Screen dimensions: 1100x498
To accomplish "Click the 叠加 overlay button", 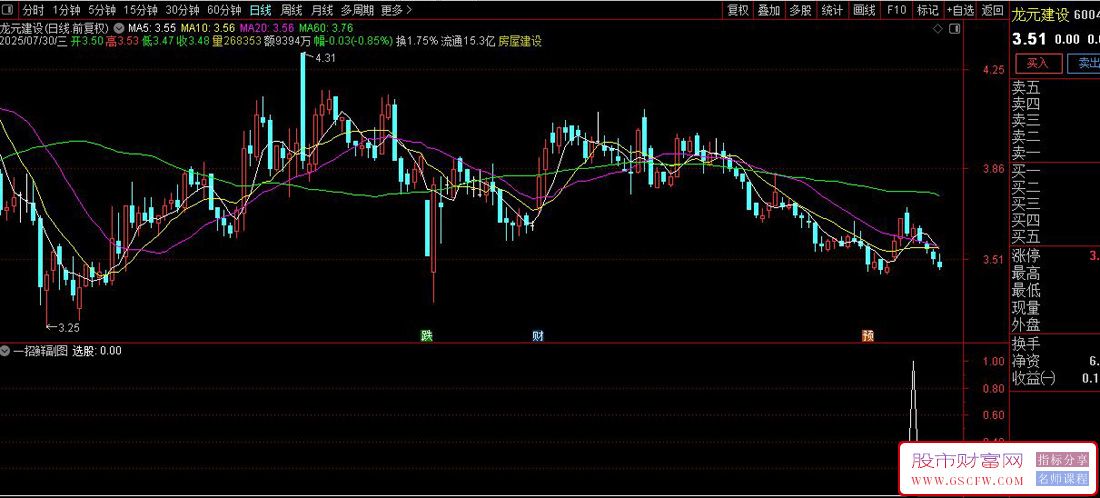I will coord(769,10).
